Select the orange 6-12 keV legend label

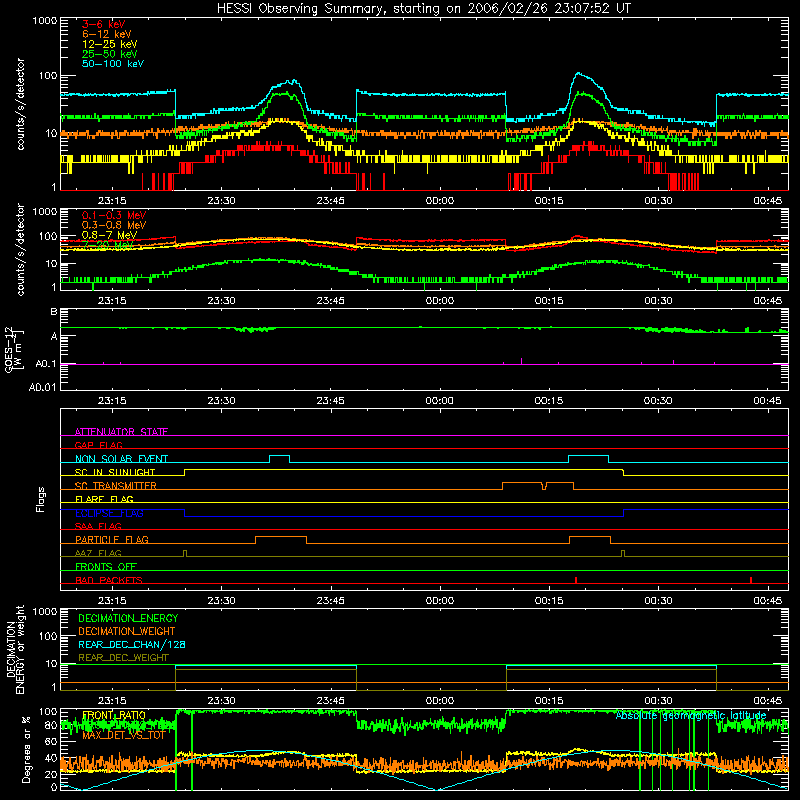point(107,34)
